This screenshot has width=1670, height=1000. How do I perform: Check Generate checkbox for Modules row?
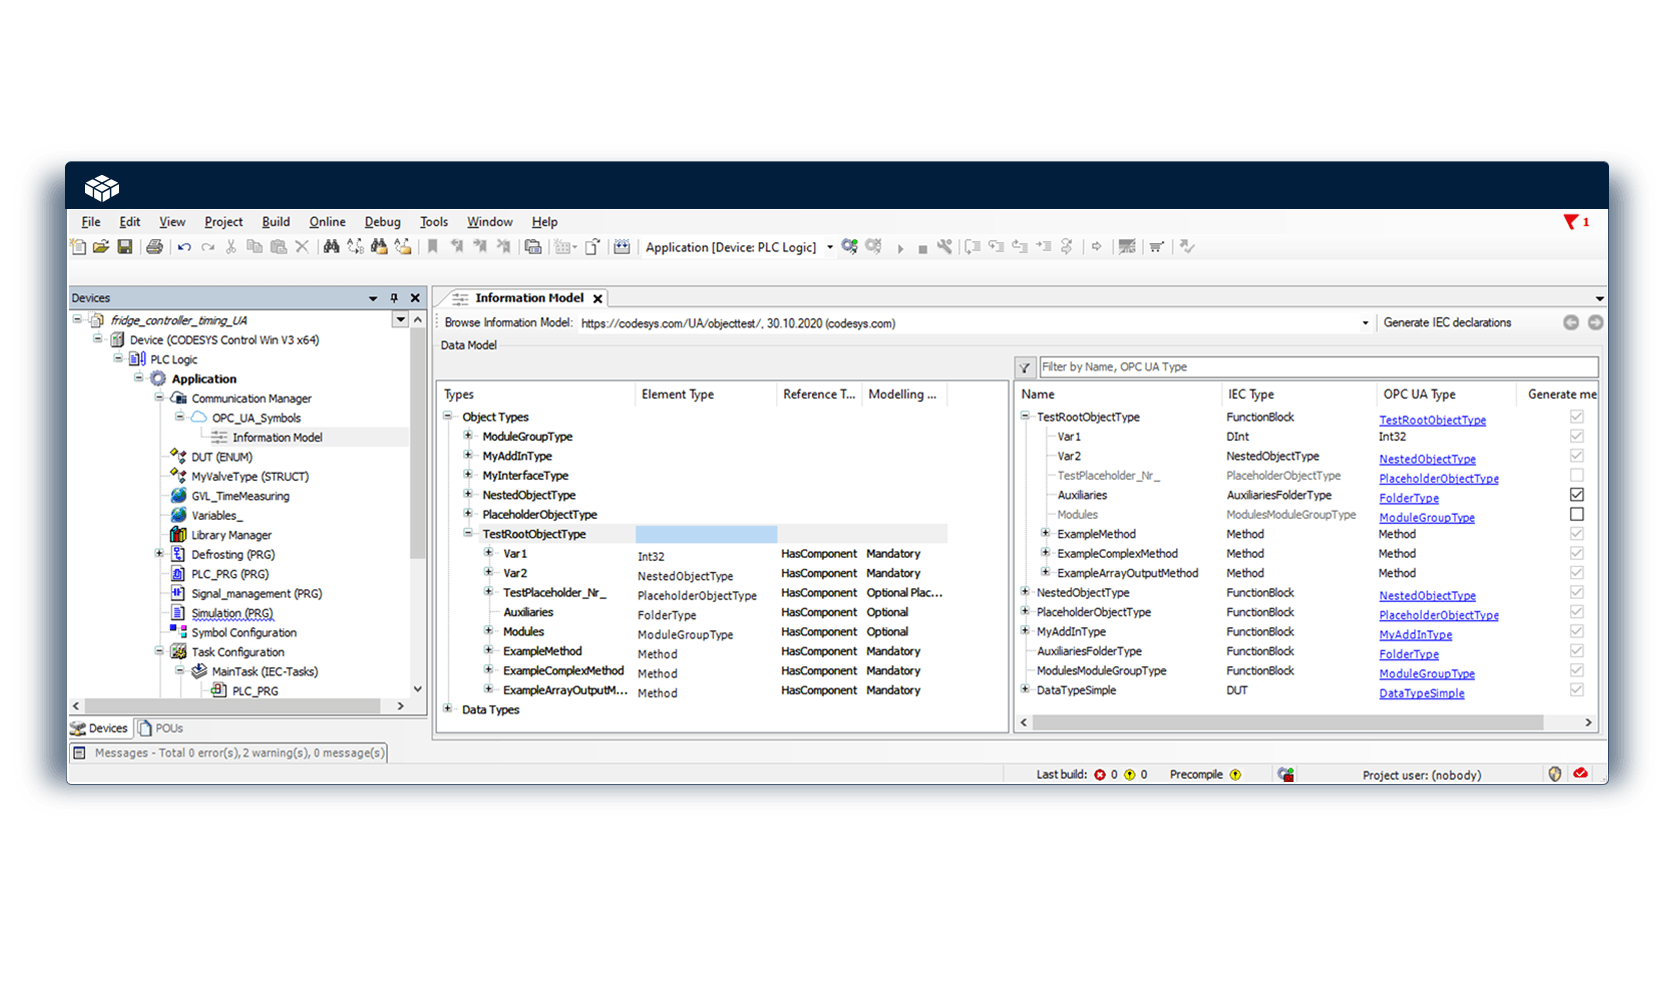pos(1577,514)
